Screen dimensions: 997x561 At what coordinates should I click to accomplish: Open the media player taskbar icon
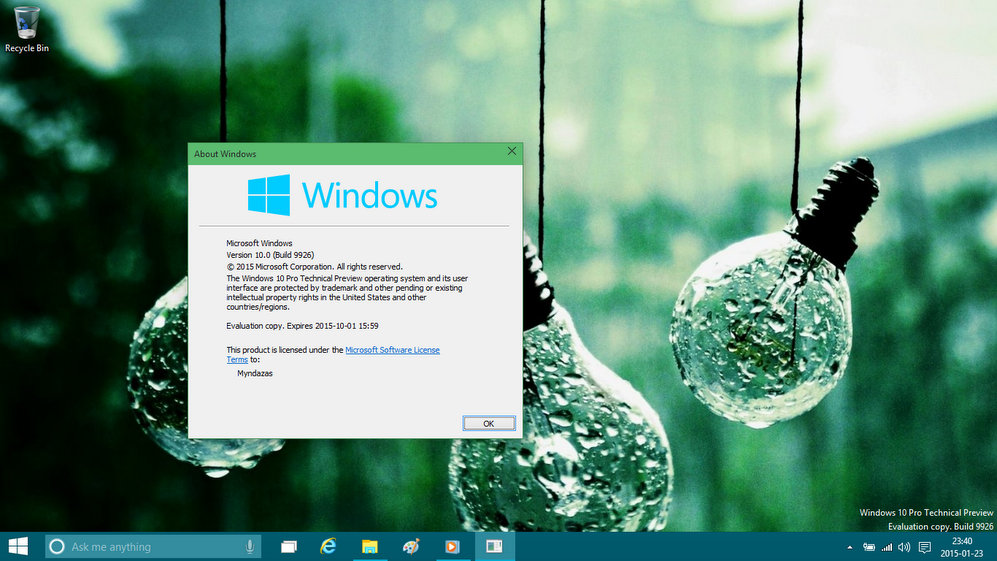[452, 547]
